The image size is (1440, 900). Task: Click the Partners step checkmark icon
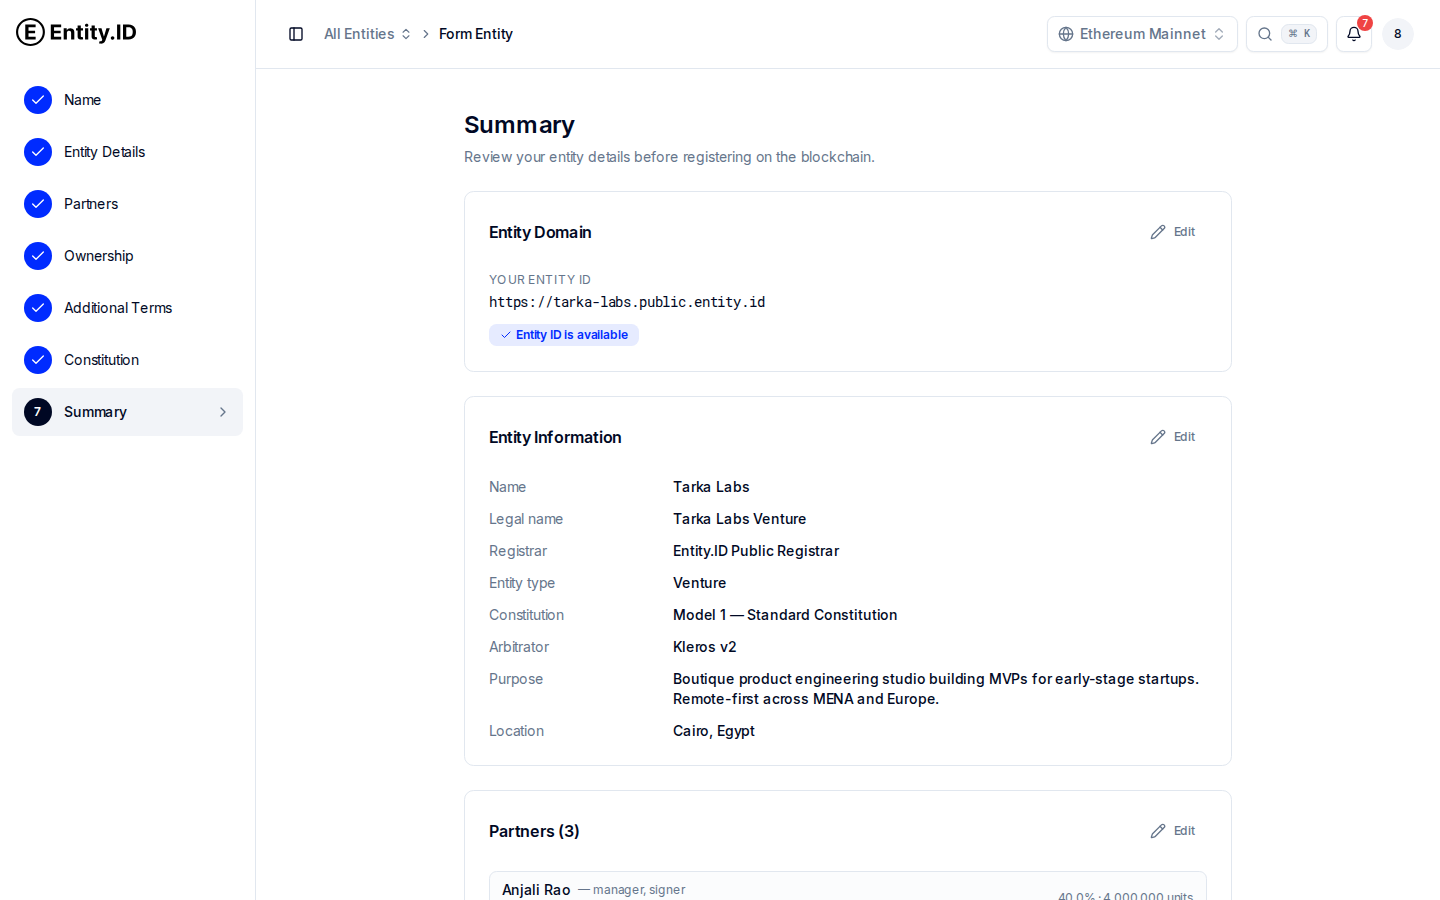pyautogui.click(x=38, y=204)
